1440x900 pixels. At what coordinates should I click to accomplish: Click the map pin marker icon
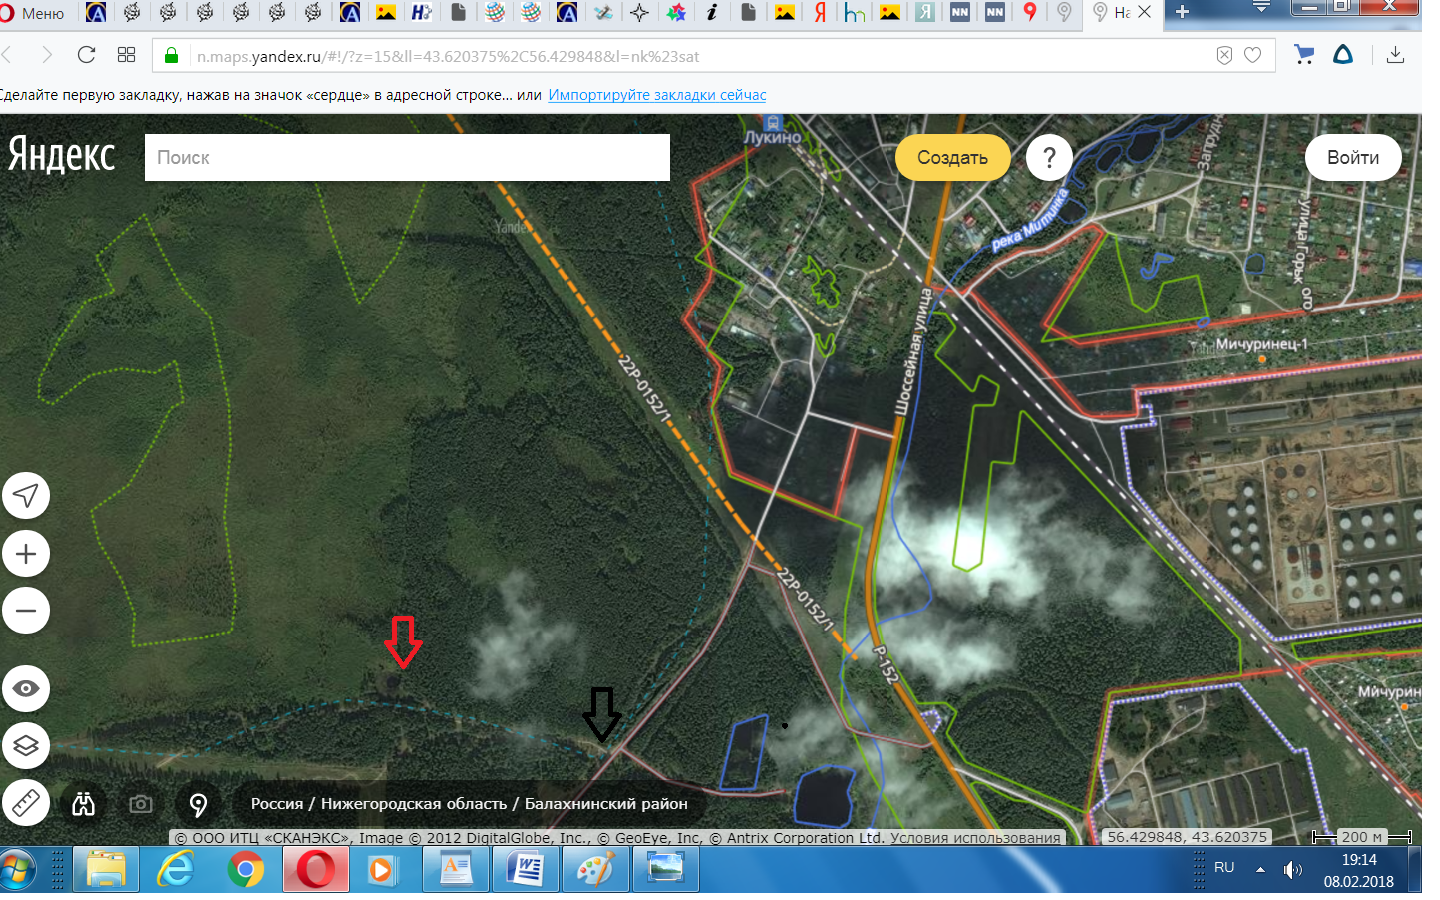coord(198,804)
